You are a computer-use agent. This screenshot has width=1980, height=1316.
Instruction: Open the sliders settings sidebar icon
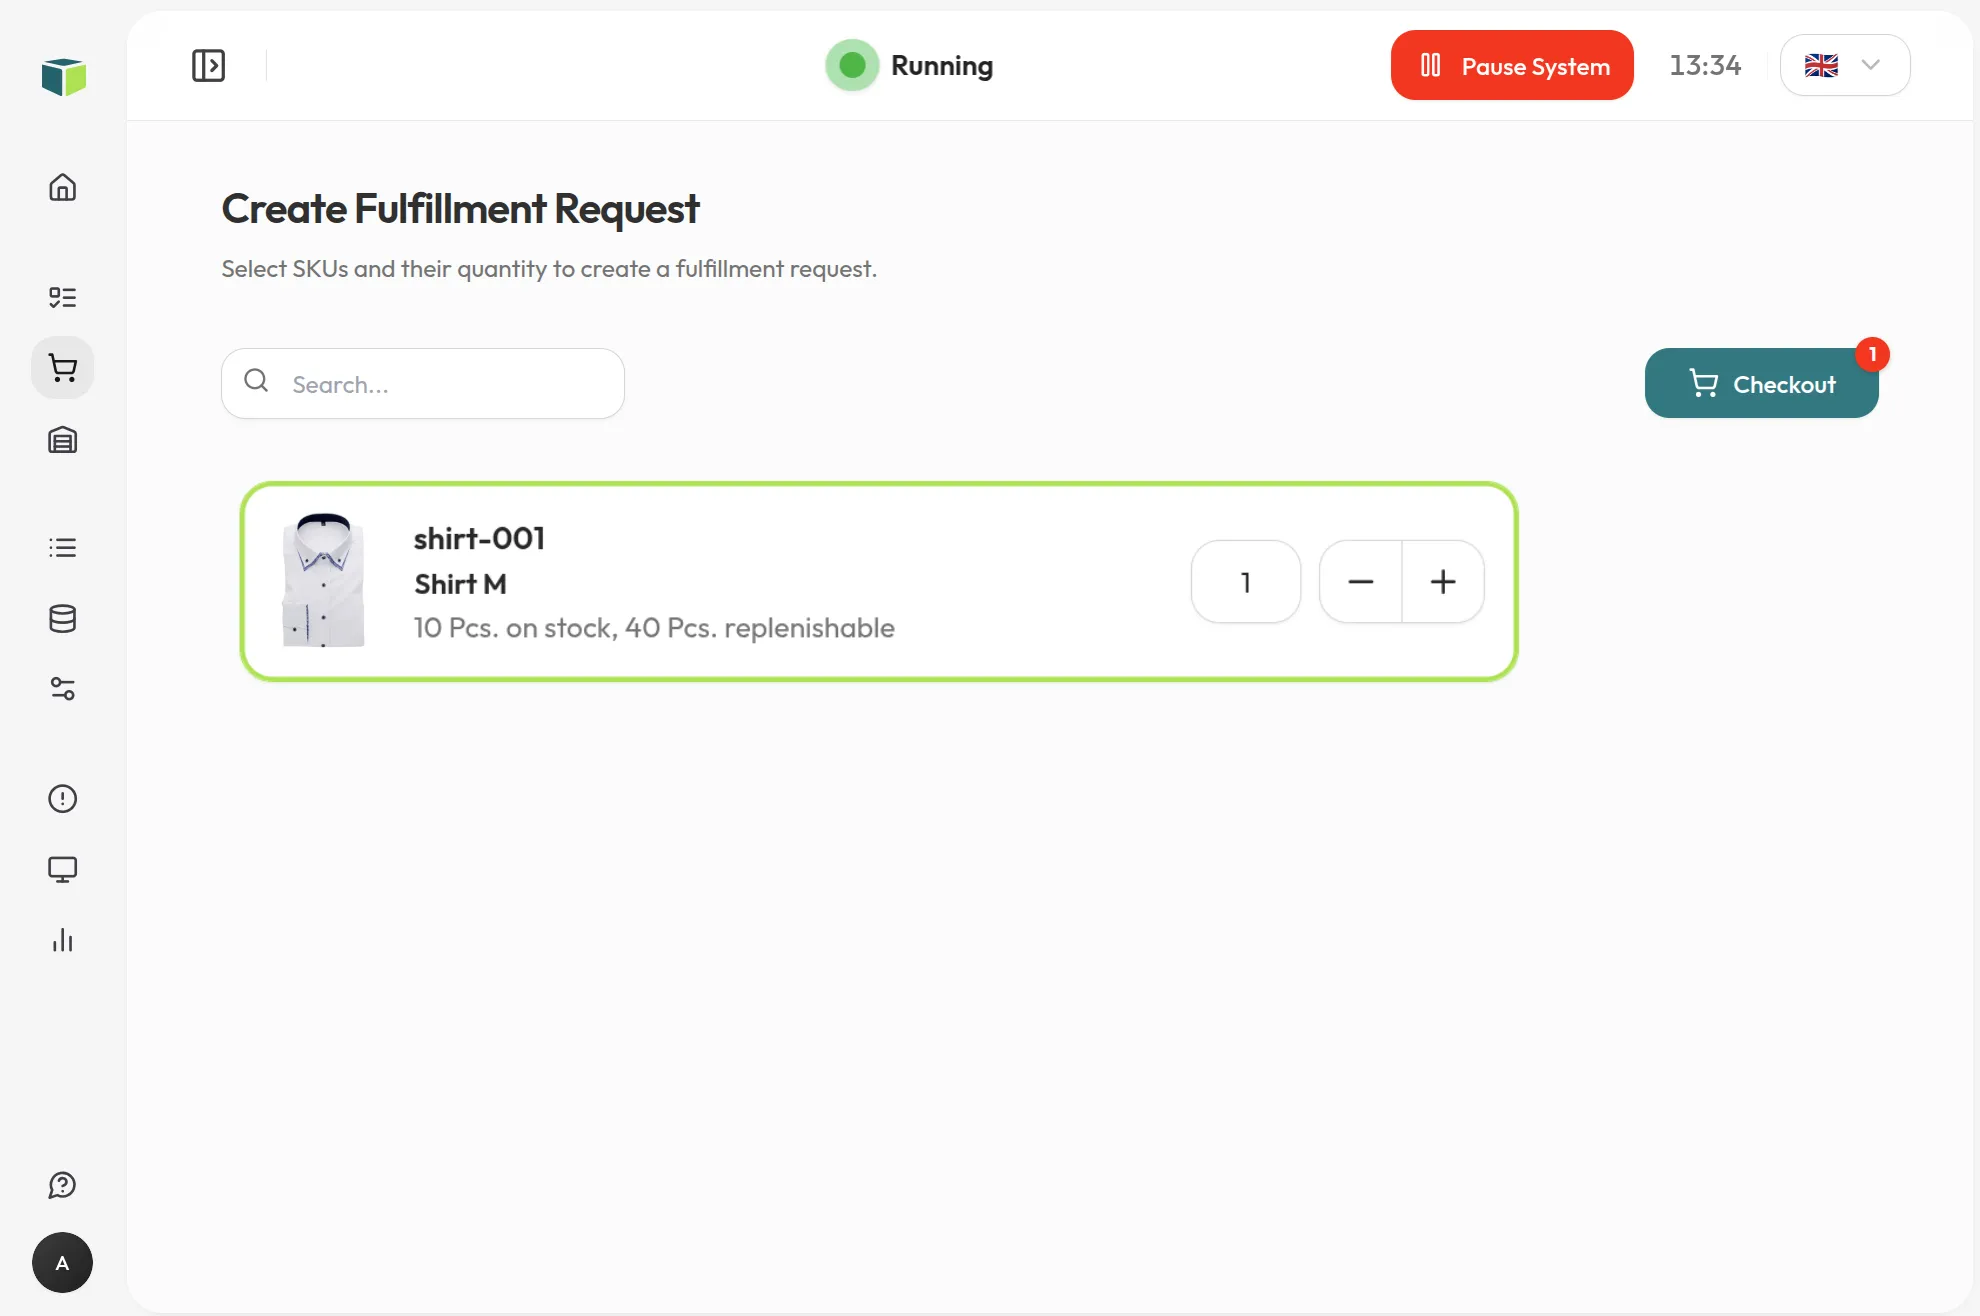pos(63,689)
